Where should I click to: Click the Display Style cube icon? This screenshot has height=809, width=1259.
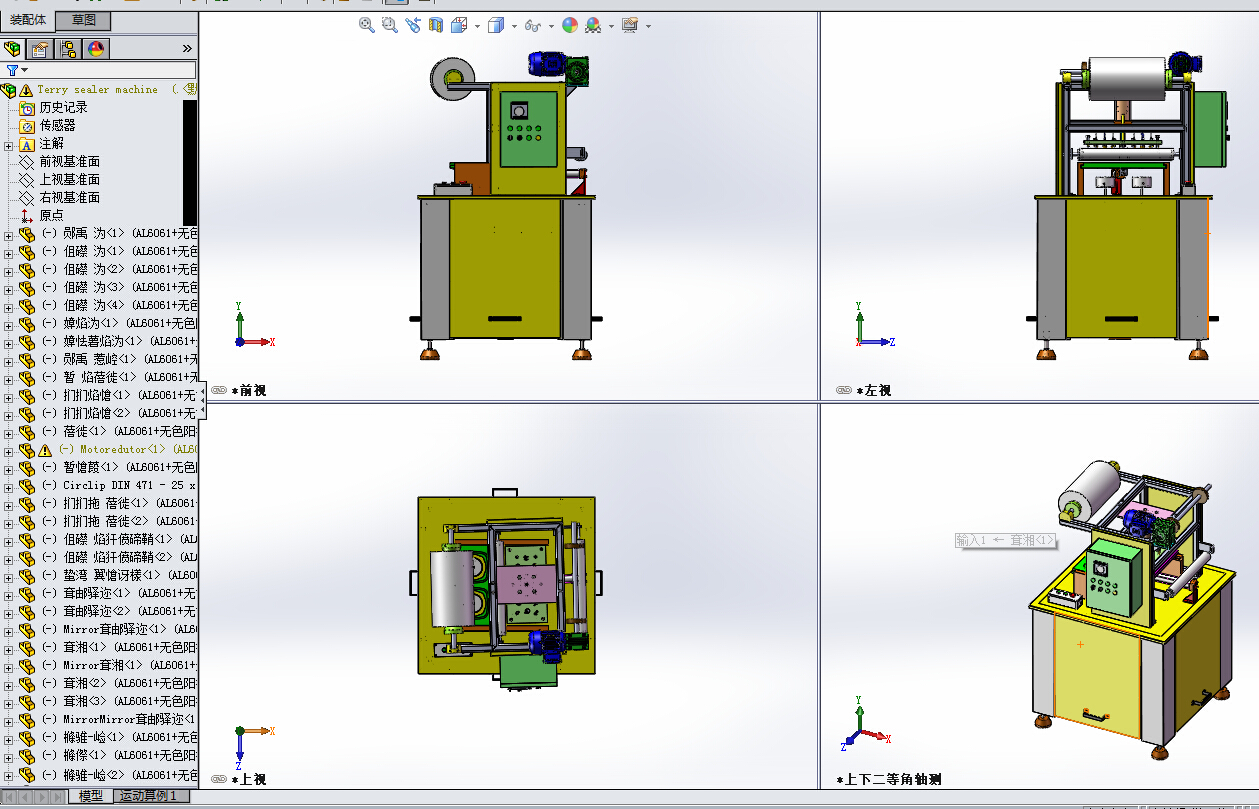point(496,25)
